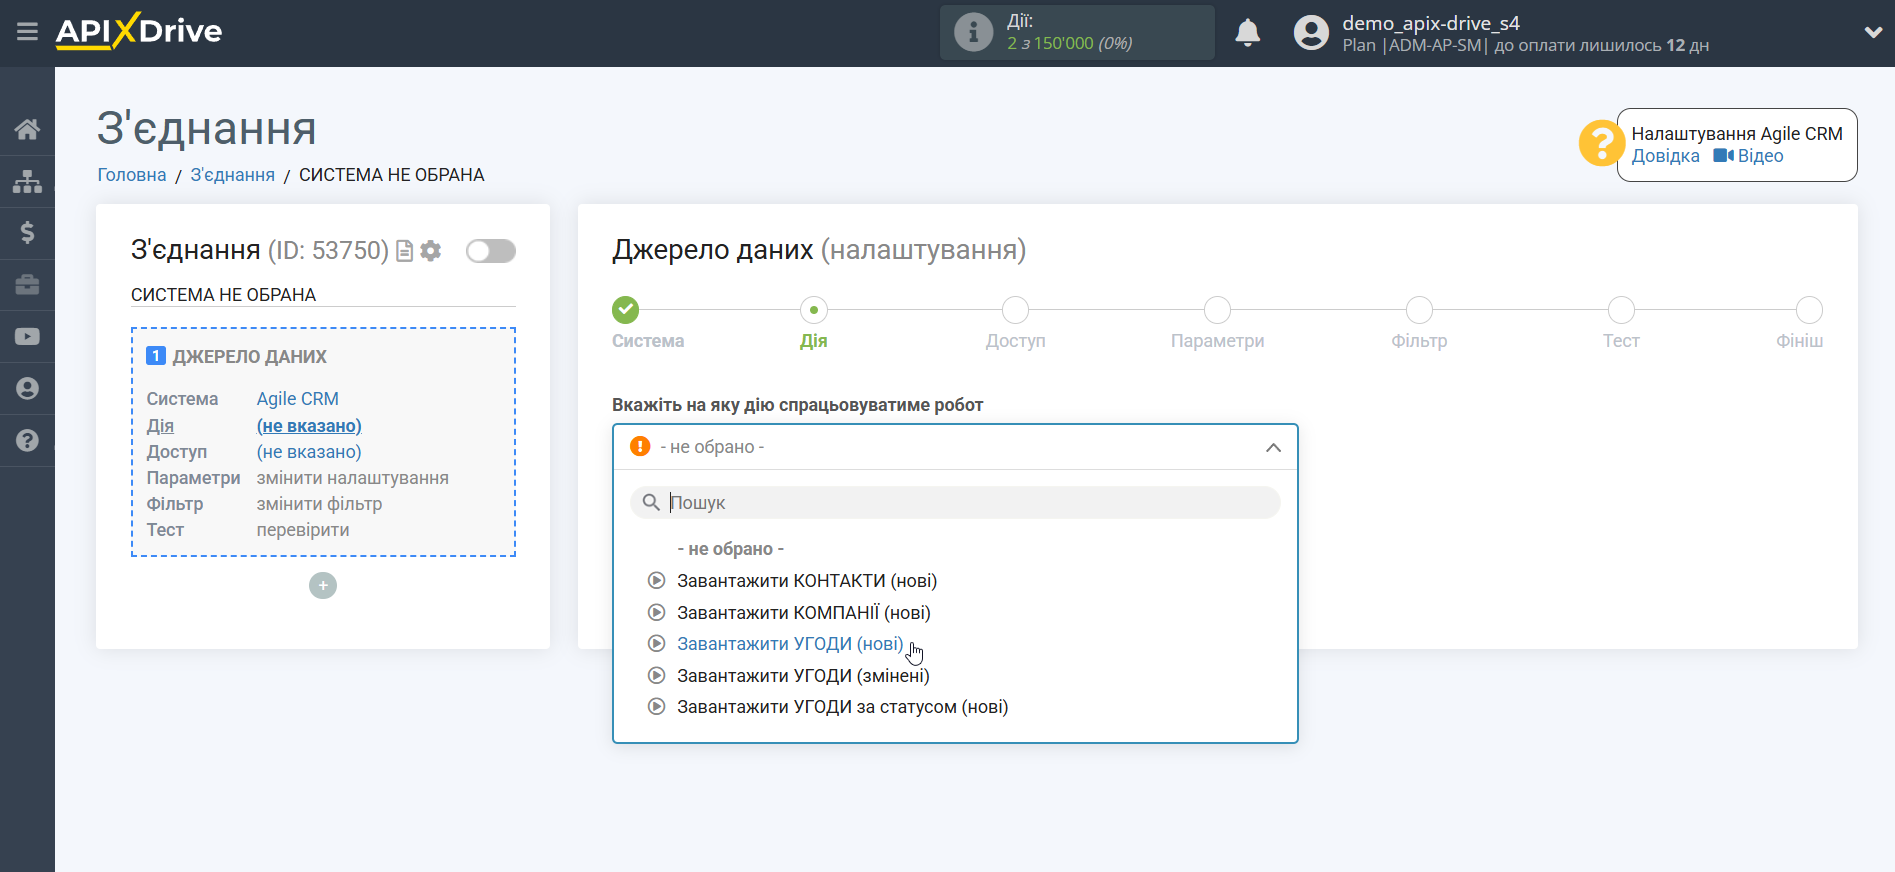1895x872 pixels.
Task: Open the notifications bell
Action: pos(1247,32)
